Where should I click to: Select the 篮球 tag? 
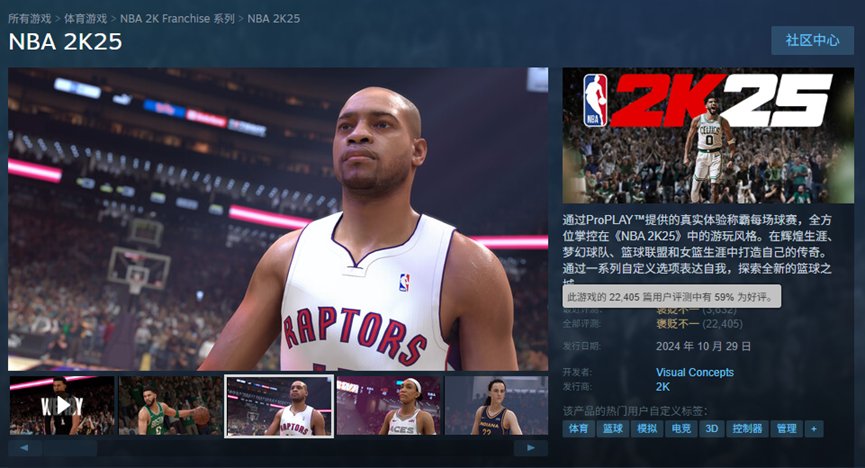point(612,429)
